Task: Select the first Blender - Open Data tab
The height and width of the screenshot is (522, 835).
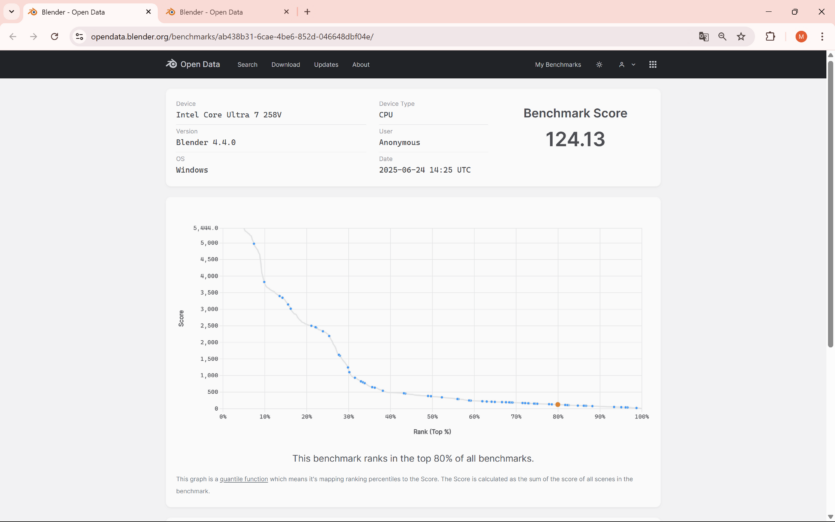Action: [x=90, y=12]
